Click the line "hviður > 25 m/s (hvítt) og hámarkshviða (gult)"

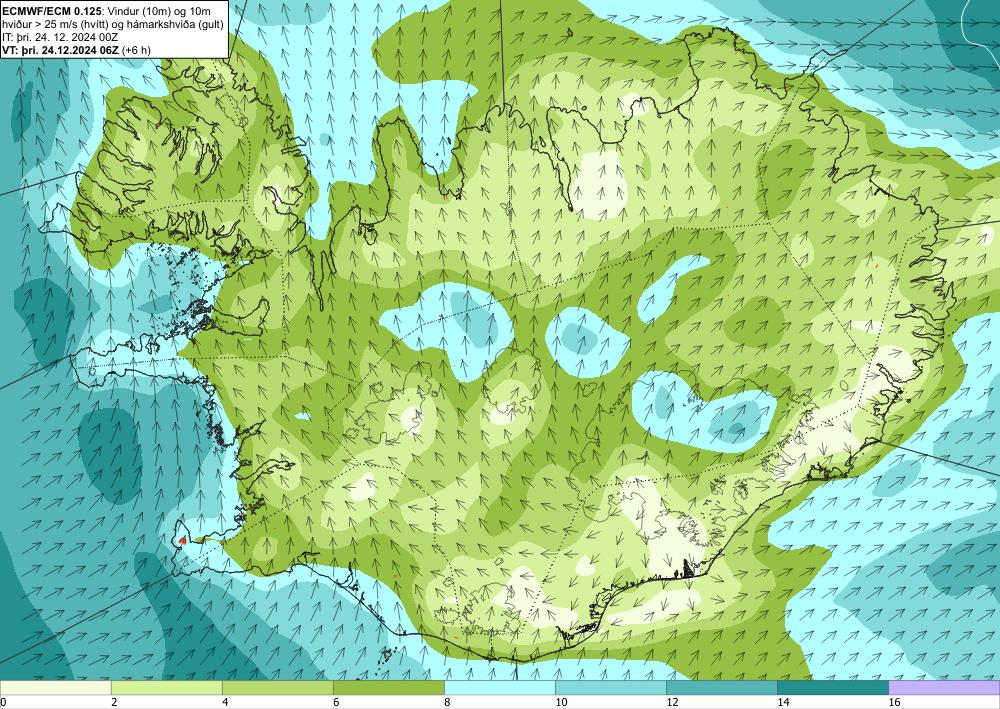tap(113, 24)
